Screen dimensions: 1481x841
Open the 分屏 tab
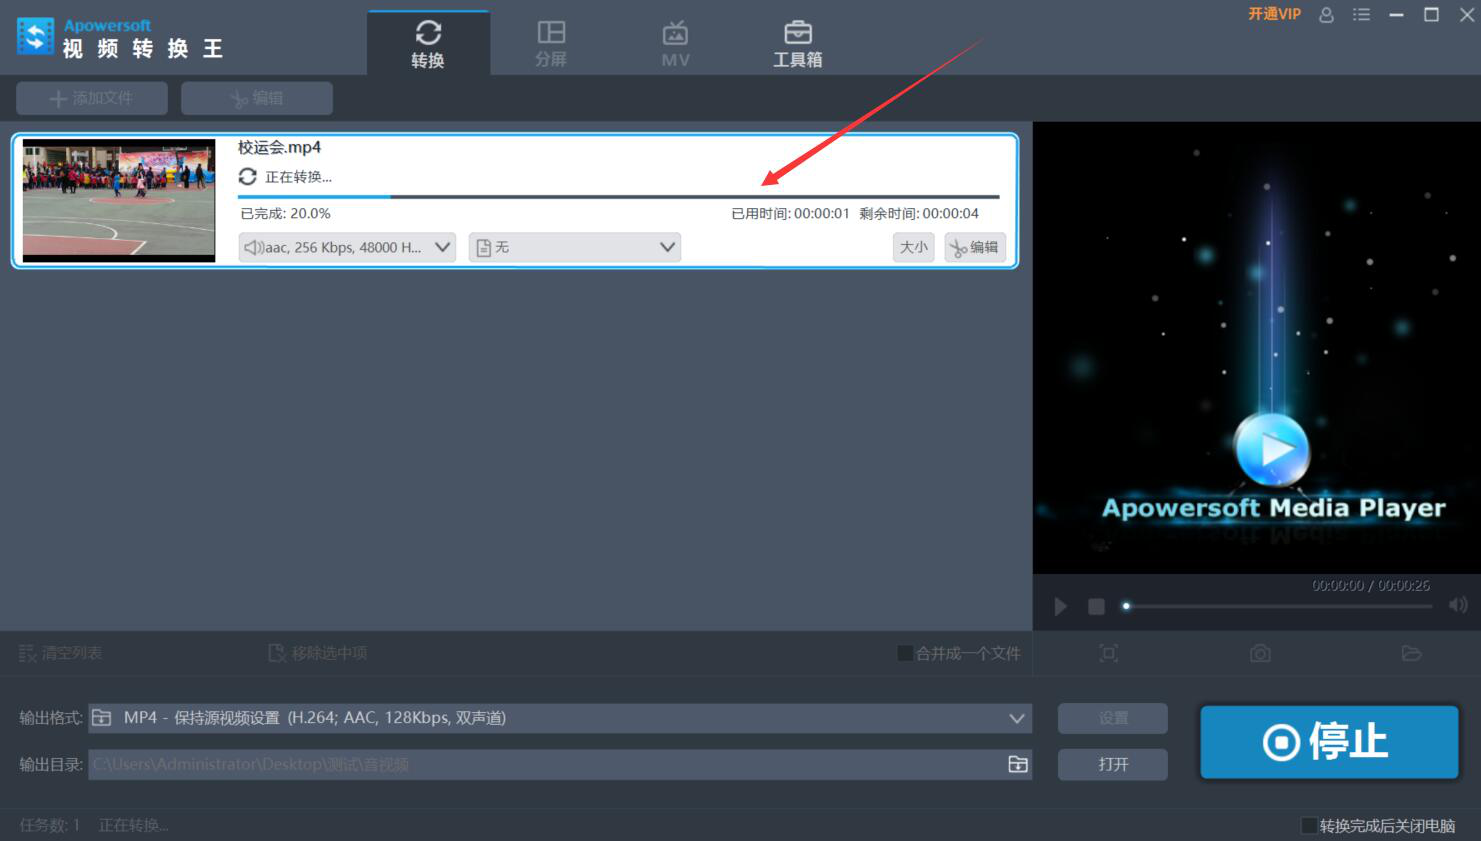point(551,44)
